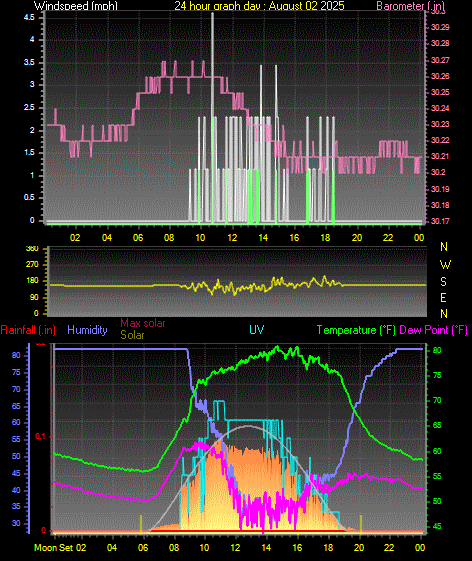Select the olive "Solar" legend label
This screenshot has height=561, width=472.
coord(132,335)
